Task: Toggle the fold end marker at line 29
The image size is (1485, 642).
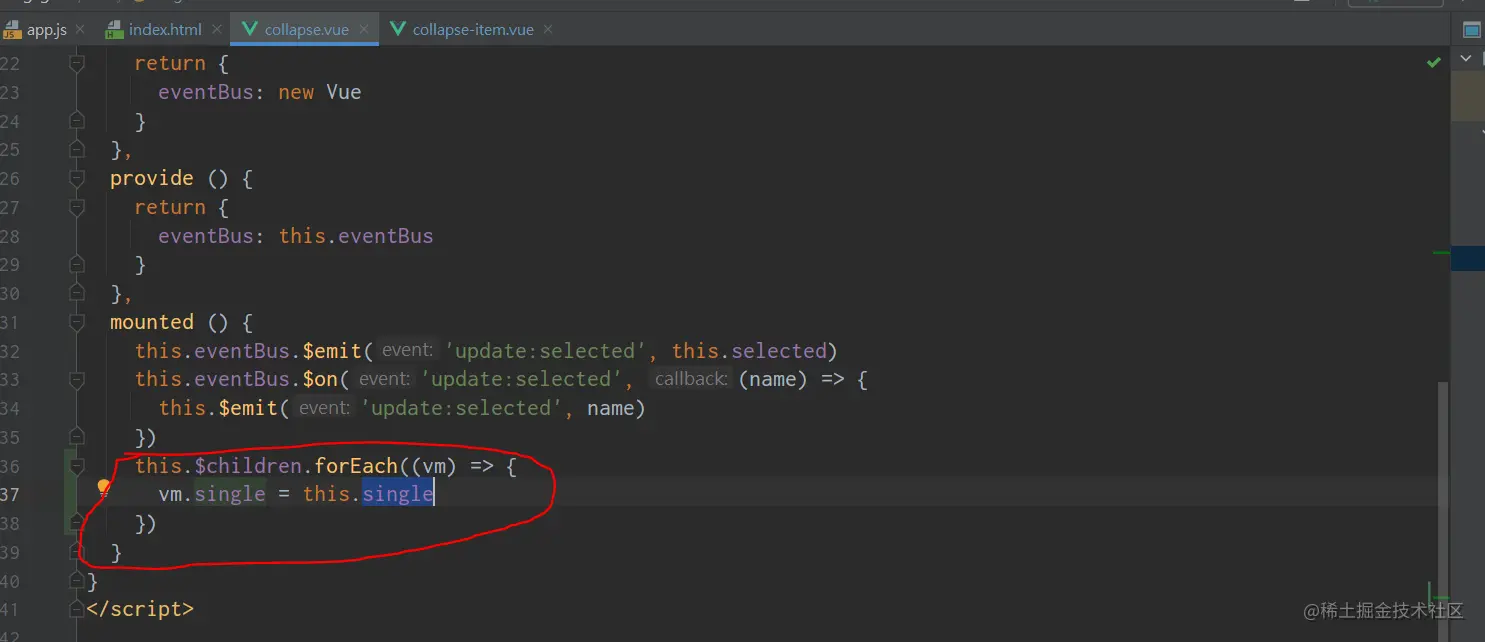Action: [x=76, y=265]
